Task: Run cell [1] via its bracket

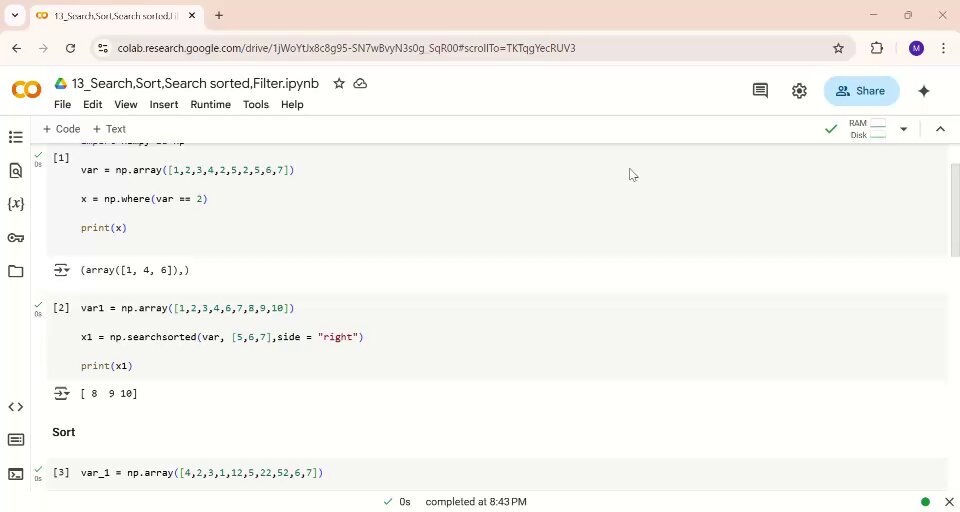Action: (x=61, y=158)
